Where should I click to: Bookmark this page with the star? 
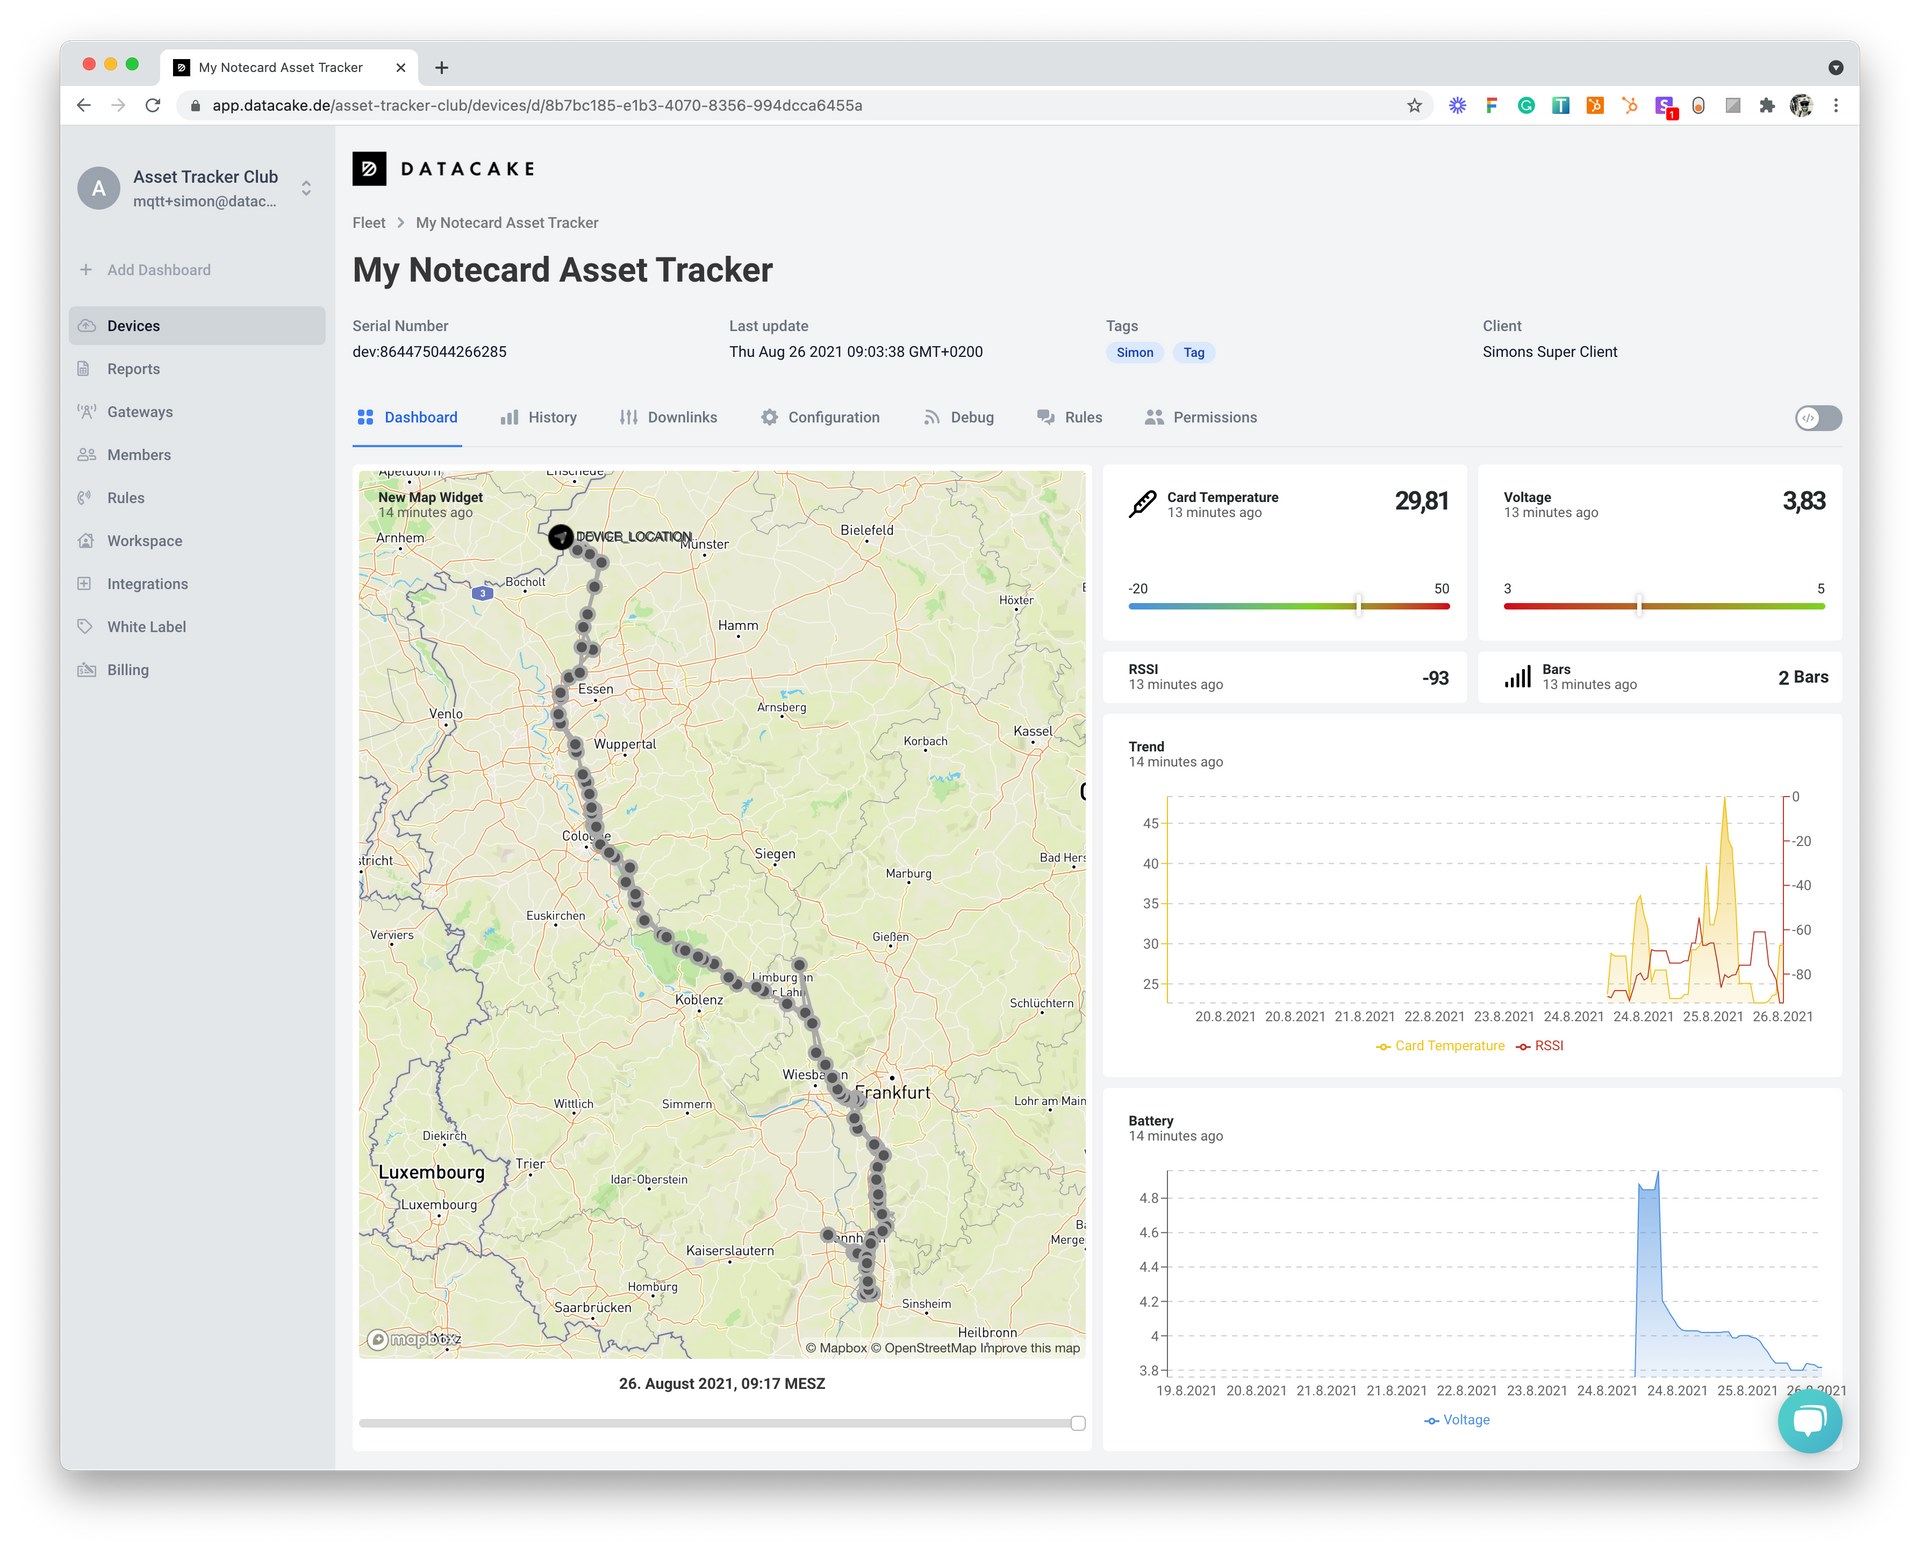pos(1414,105)
